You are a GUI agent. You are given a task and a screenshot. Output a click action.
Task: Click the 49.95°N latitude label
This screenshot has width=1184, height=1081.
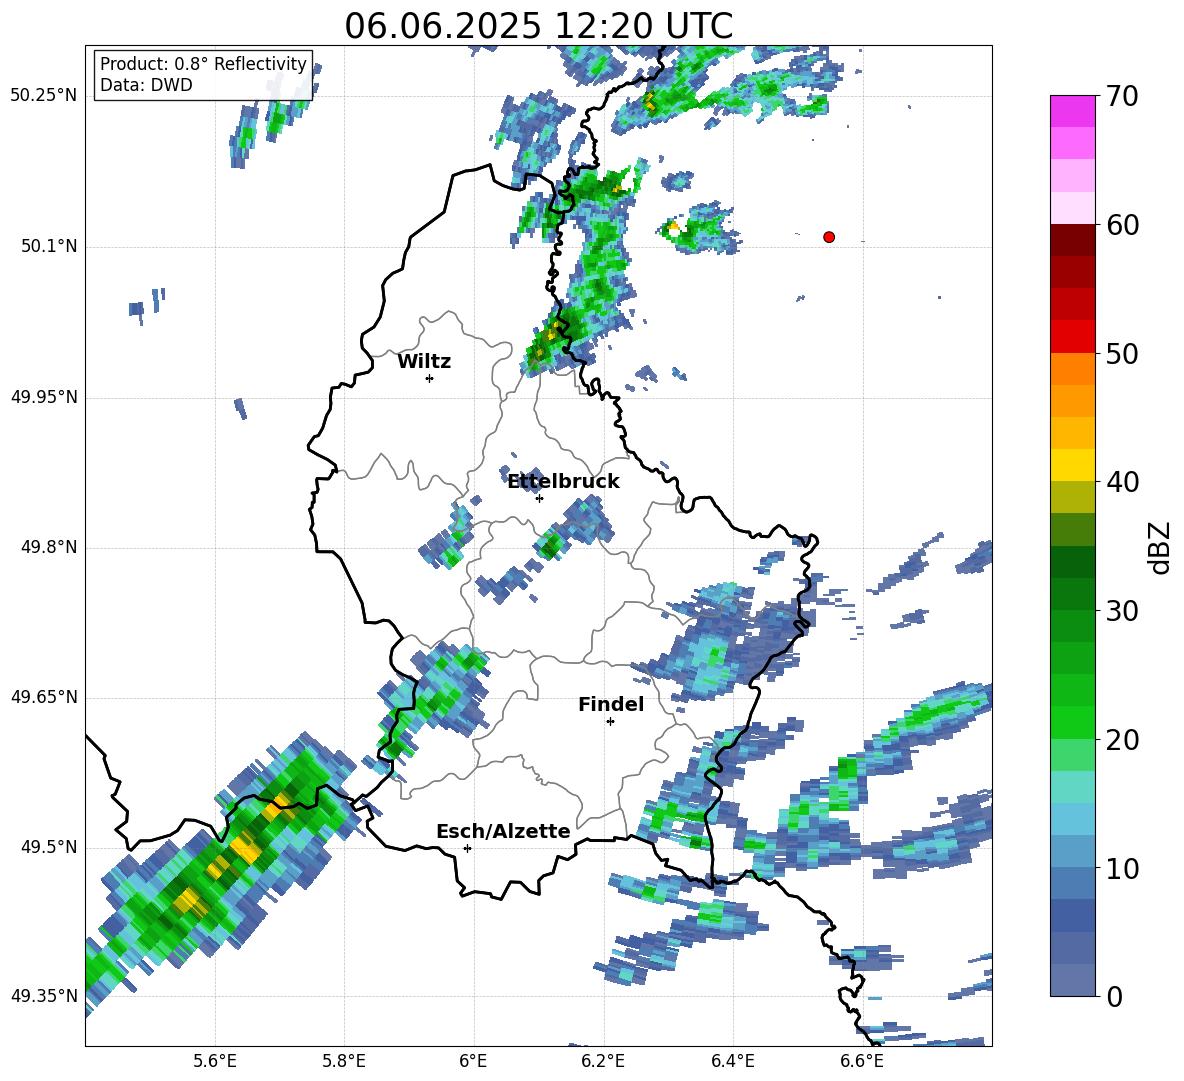click(44, 397)
